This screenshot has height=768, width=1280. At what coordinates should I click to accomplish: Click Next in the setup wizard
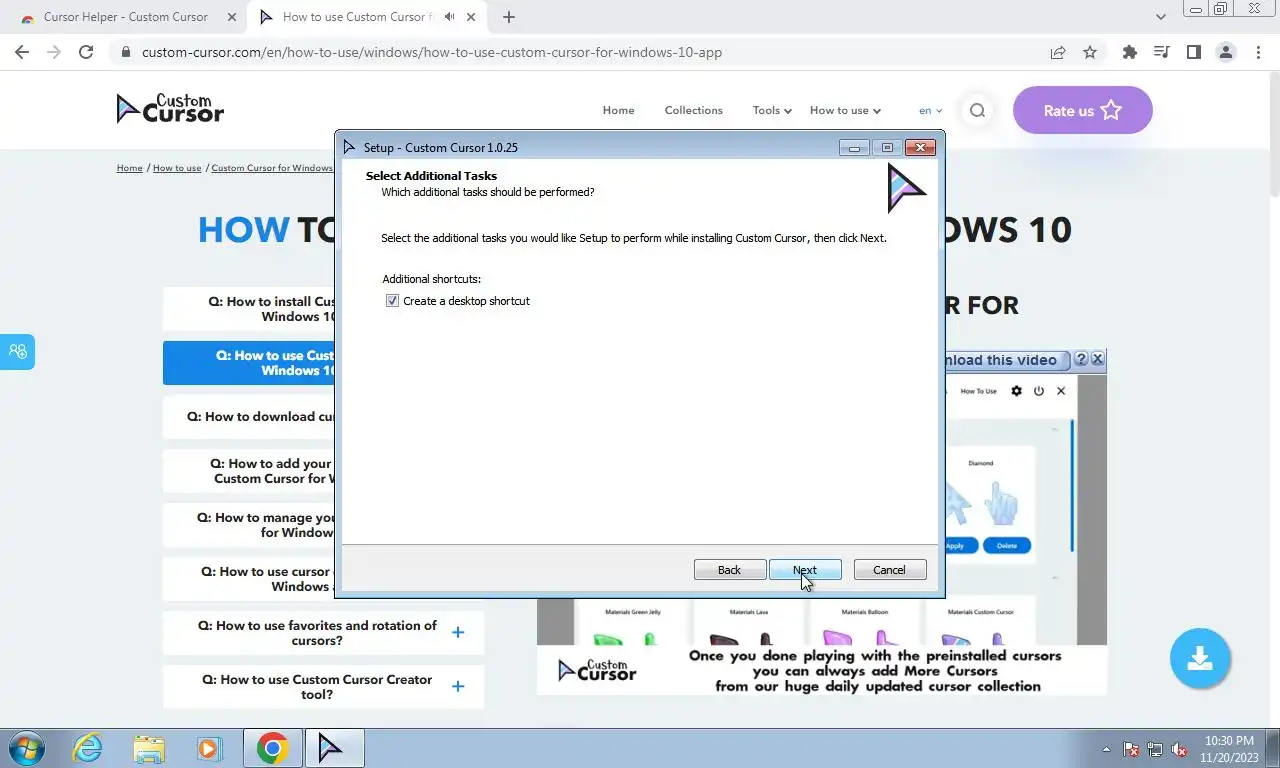click(x=805, y=570)
